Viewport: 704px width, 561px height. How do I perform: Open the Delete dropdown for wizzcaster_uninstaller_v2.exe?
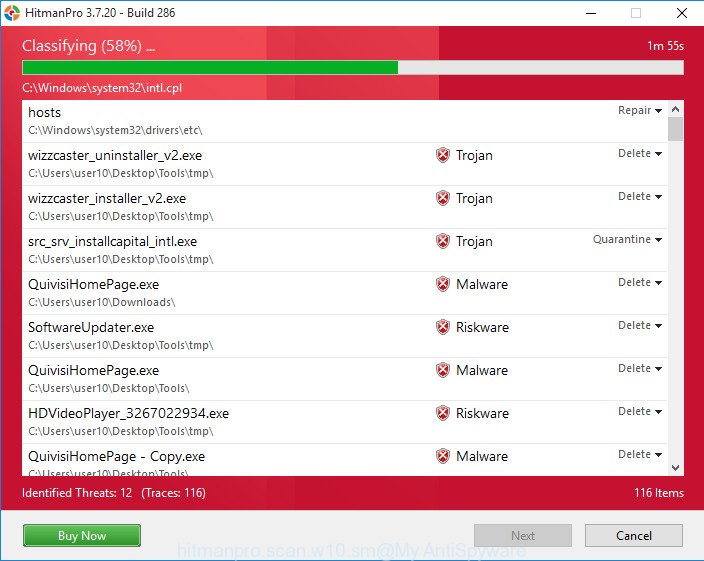(x=640, y=153)
